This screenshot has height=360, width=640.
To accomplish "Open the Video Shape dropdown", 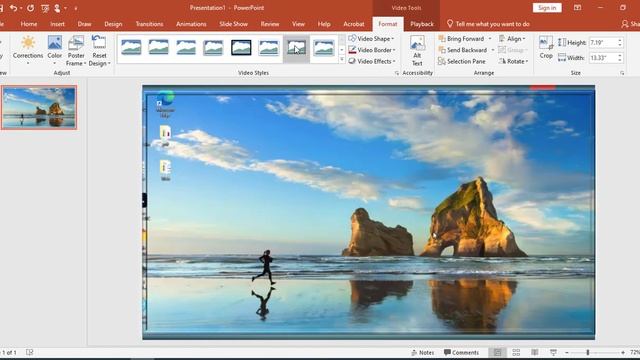I will click(371, 38).
